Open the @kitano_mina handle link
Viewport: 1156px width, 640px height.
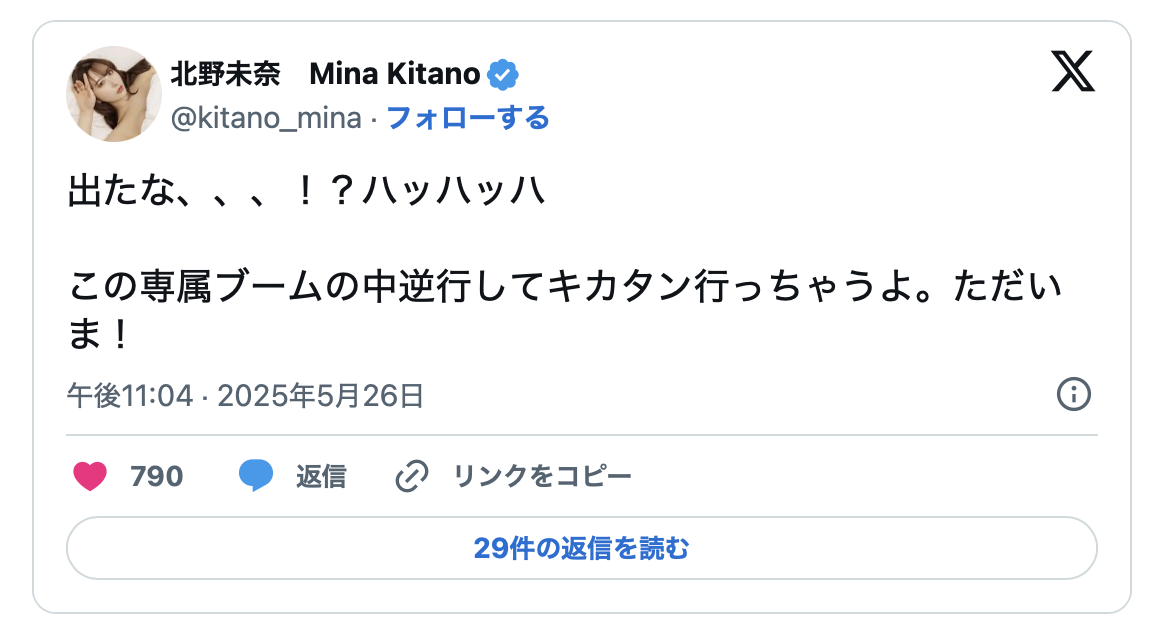(x=266, y=118)
